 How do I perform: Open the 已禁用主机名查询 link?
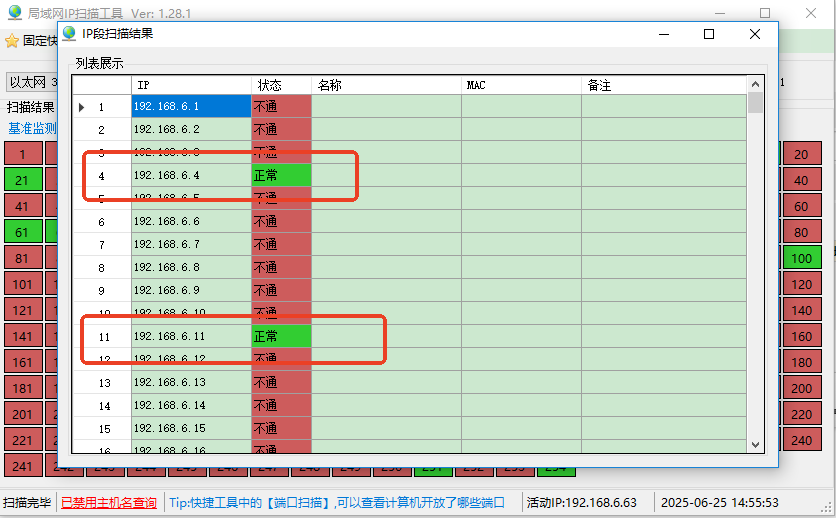(109, 502)
